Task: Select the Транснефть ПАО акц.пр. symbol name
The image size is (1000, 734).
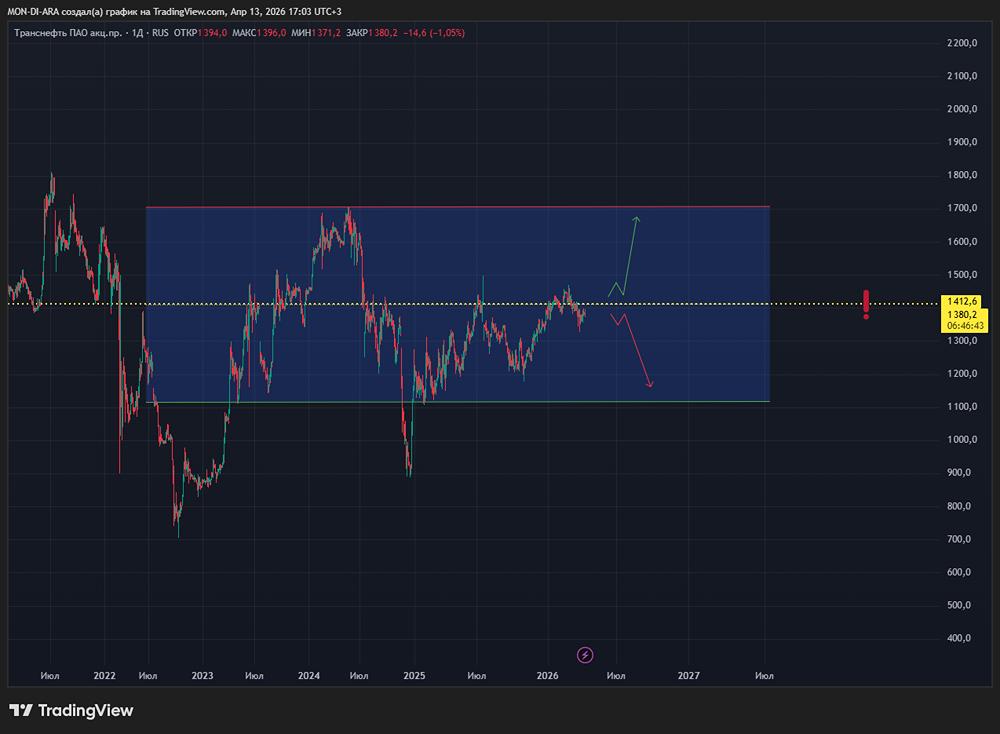Action: [x=68, y=33]
